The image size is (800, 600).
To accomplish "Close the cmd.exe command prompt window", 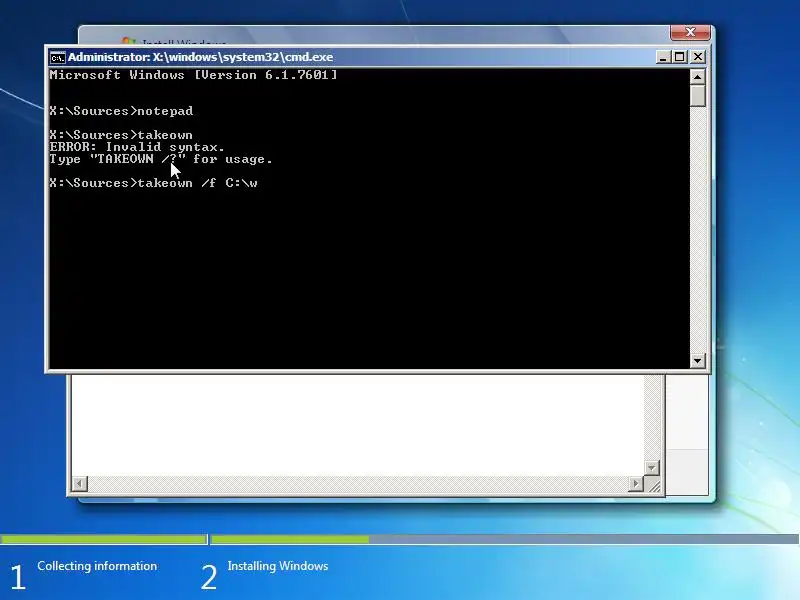I will coord(697,57).
